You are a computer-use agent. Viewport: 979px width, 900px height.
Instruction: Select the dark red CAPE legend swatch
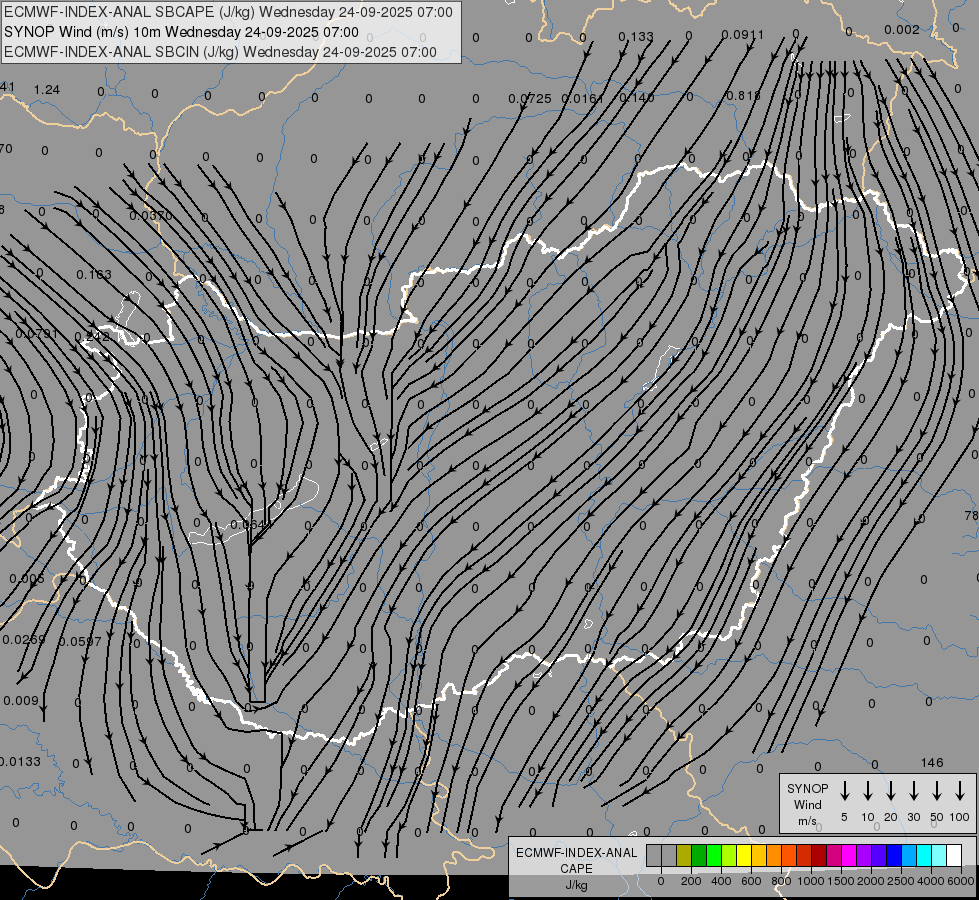[819, 855]
